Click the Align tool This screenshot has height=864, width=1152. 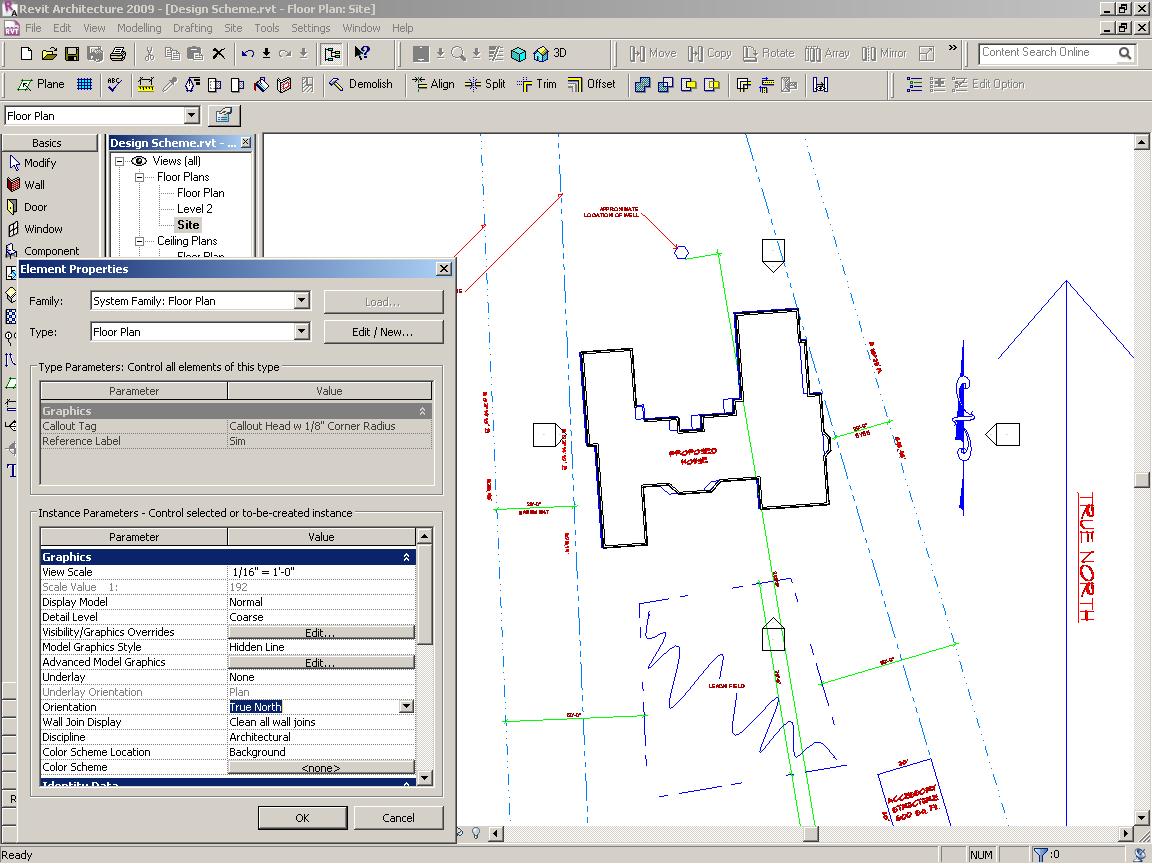point(432,85)
